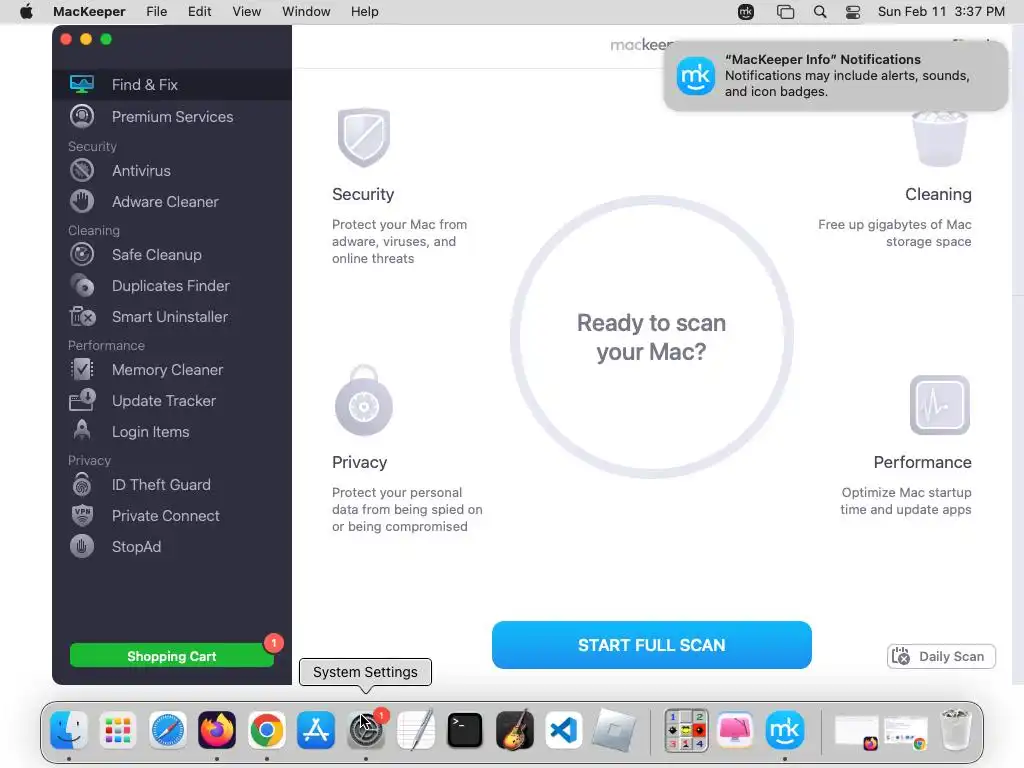
Task: Click the Ready to scan circle
Action: pyautogui.click(x=652, y=337)
